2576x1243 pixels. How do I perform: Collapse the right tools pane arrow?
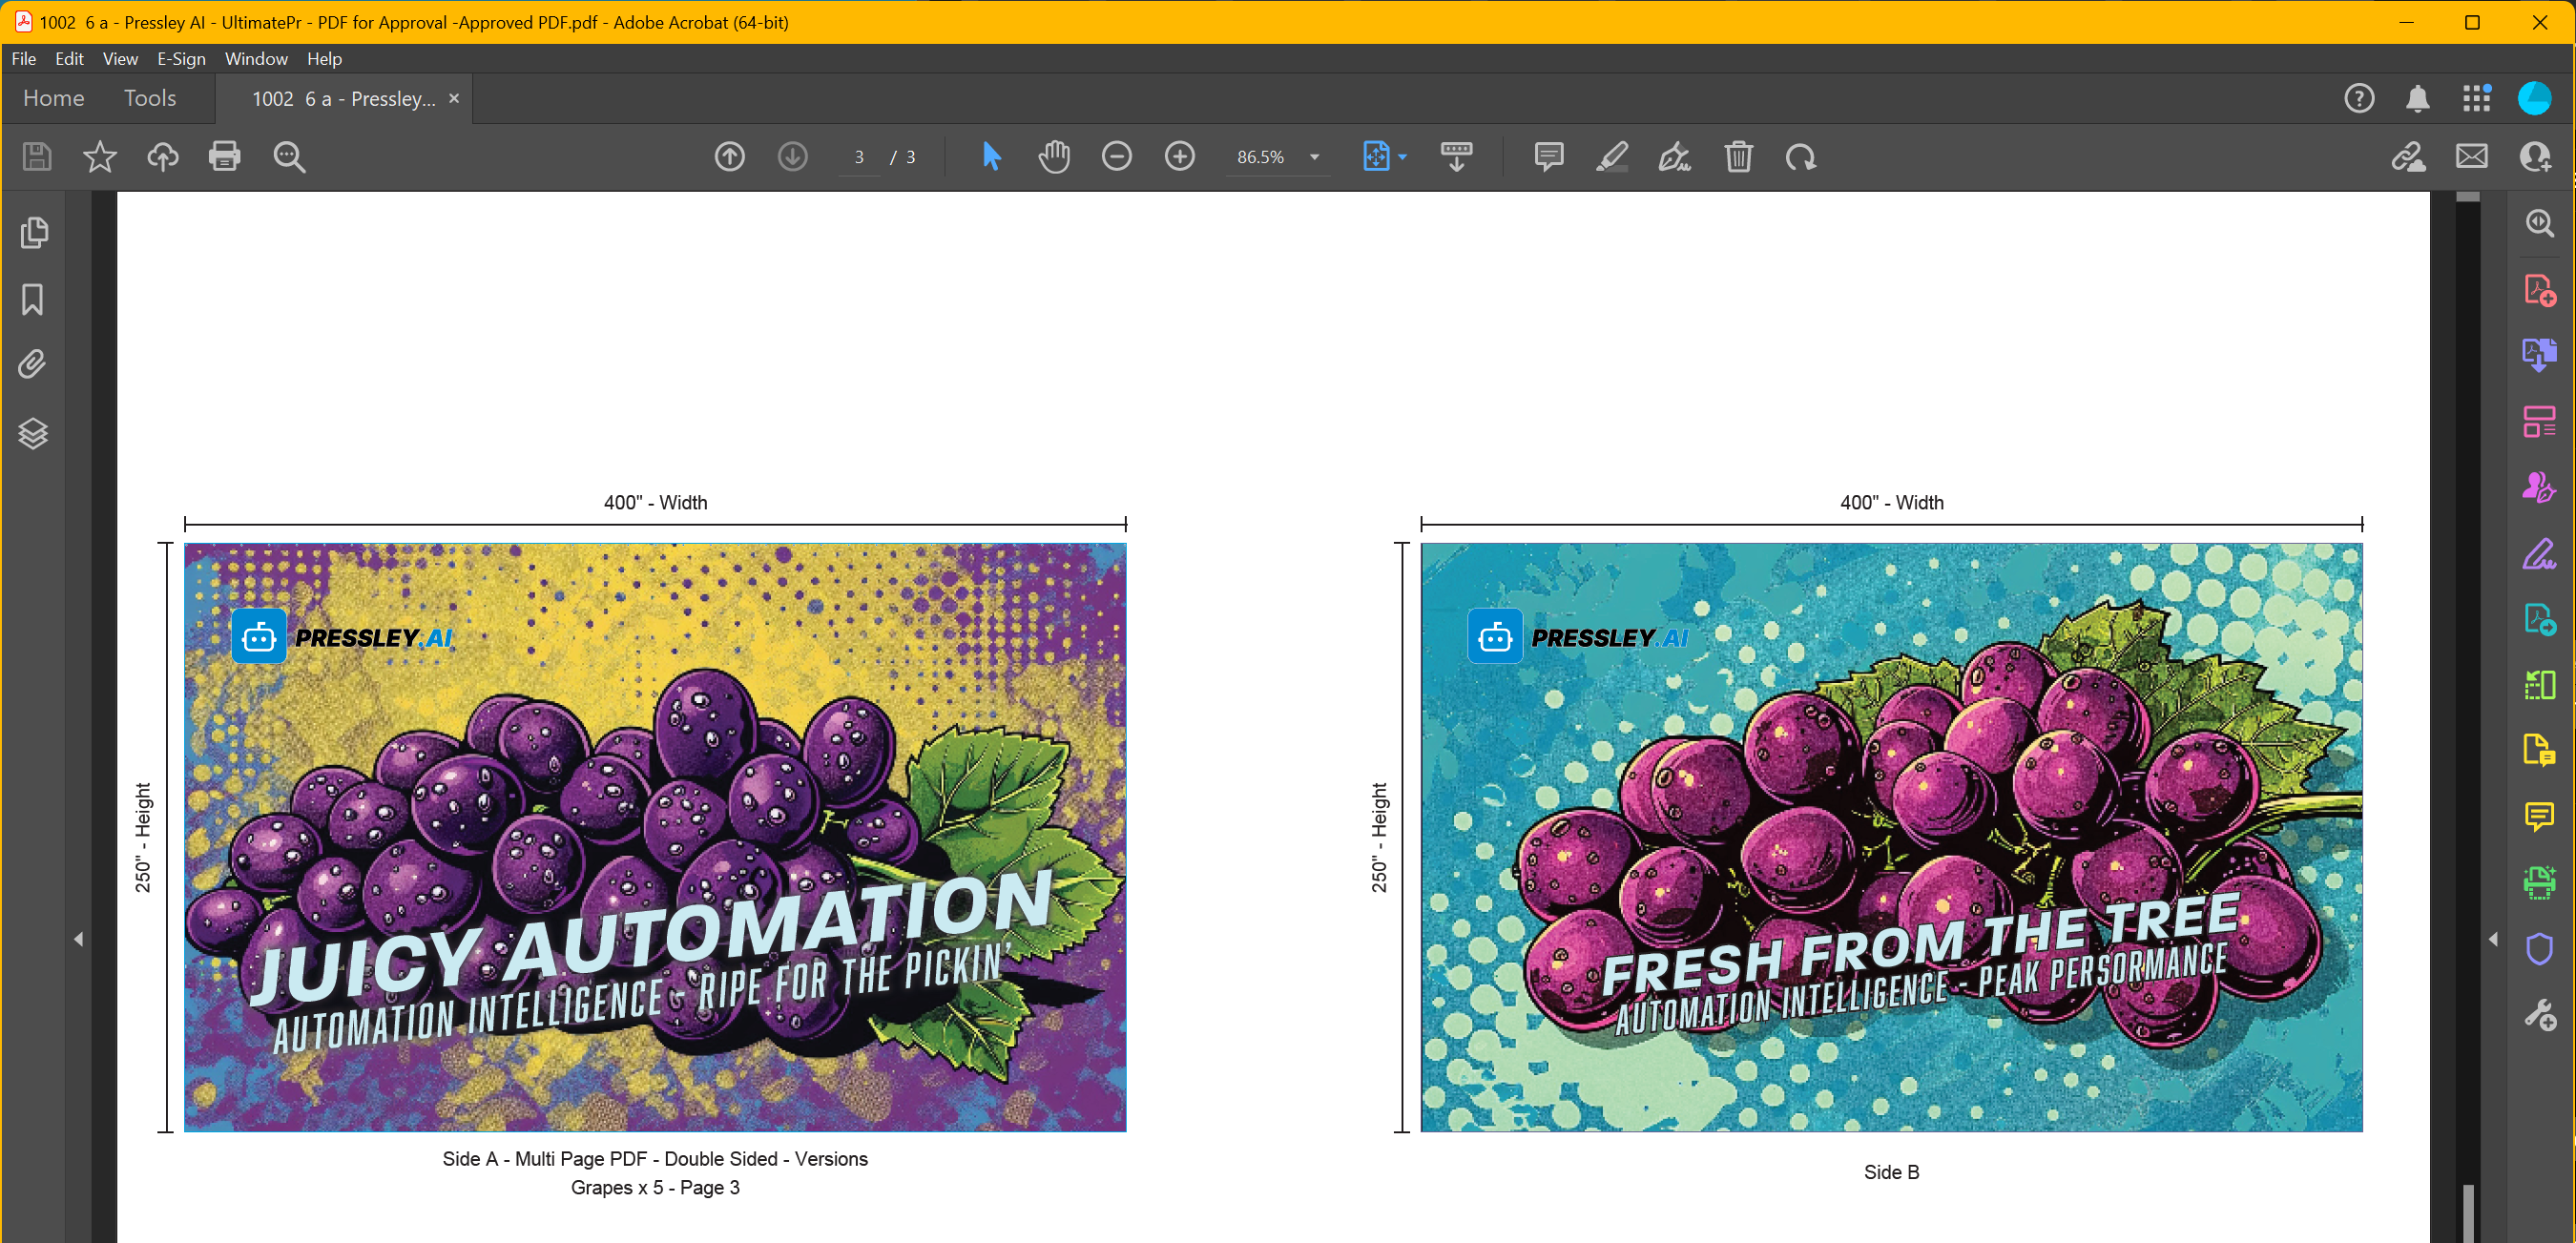pos(2493,939)
